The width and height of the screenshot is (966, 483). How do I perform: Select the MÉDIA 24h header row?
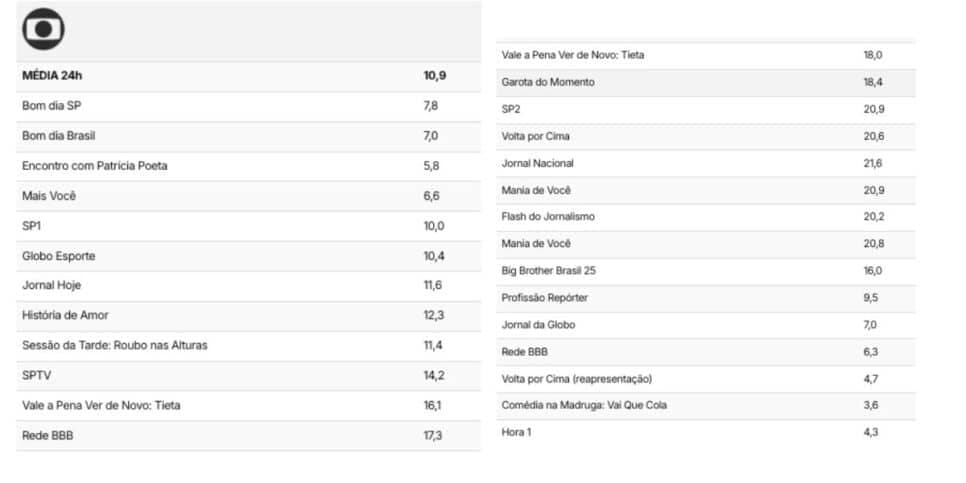(248, 76)
